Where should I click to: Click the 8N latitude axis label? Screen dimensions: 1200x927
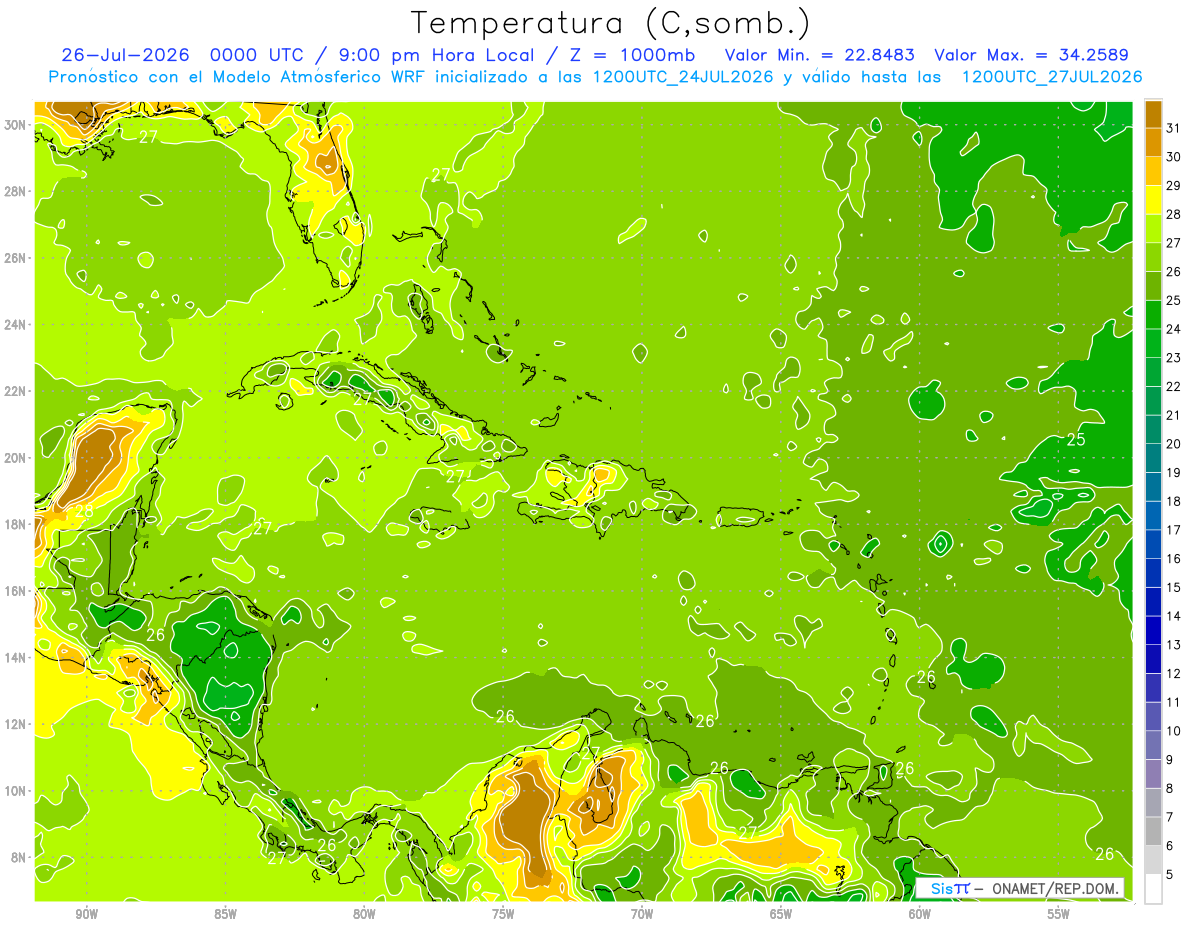tap(19, 857)
